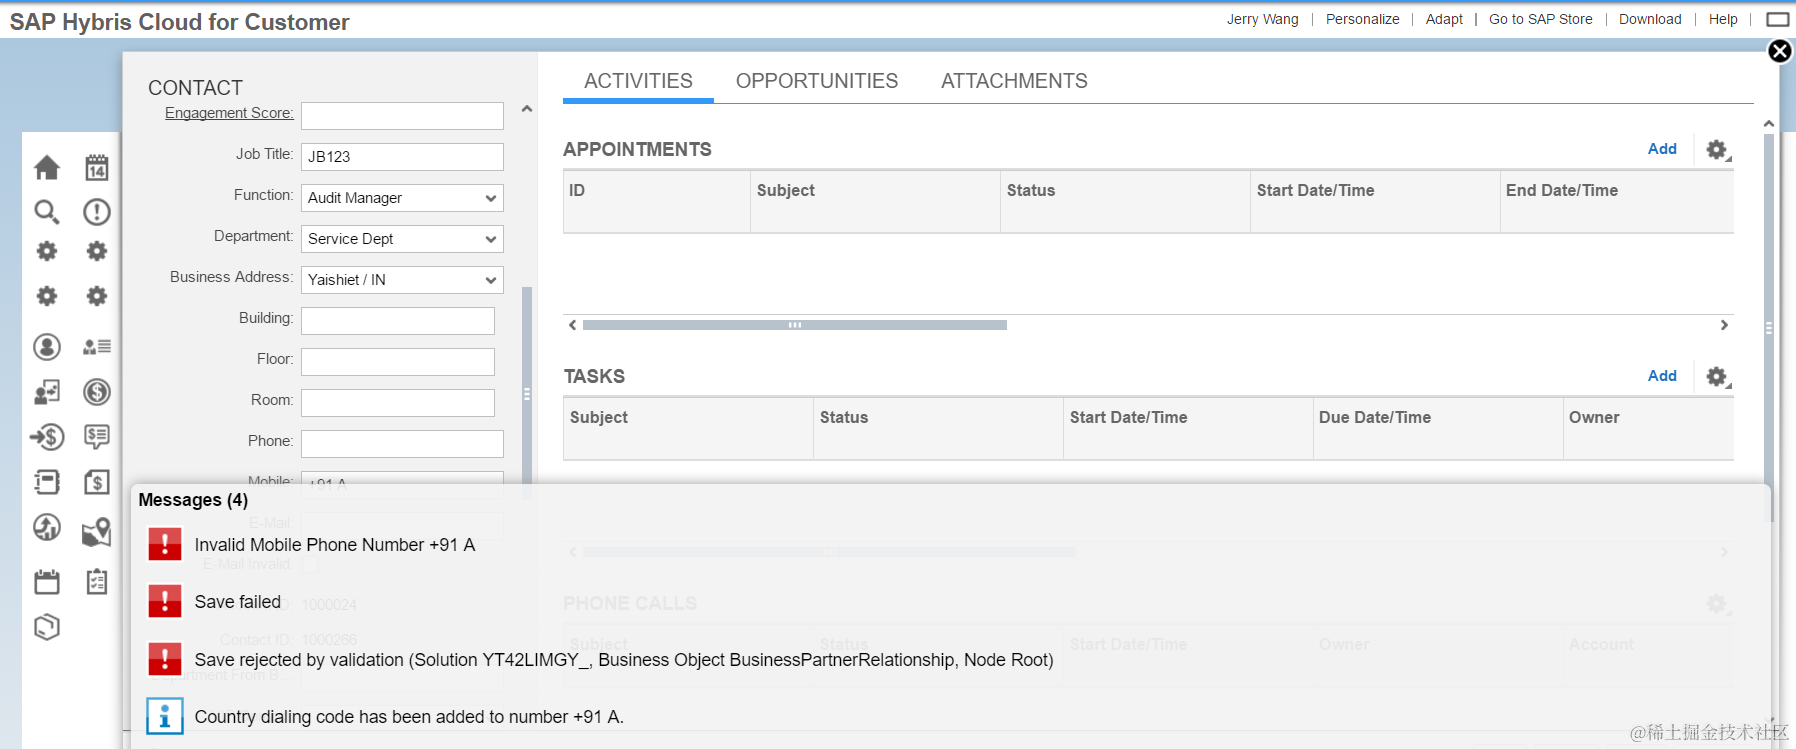Click the Tasks Owner column header
Viewport: 1796px width, 749px height.
[x=1648, y=429]
